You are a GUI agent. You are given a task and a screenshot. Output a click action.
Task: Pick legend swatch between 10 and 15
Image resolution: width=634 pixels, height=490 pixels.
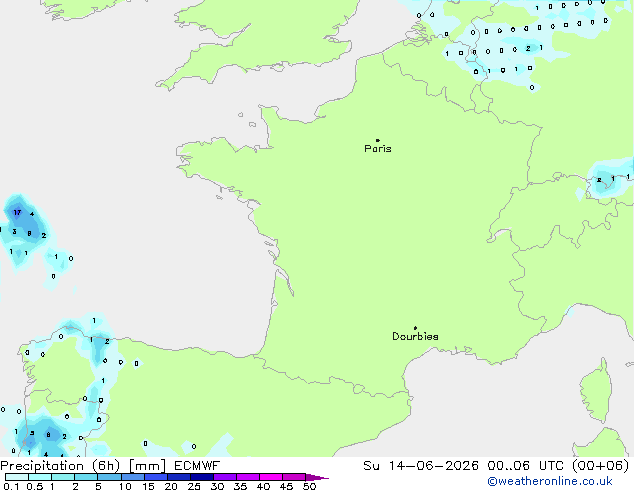point(132,477)
